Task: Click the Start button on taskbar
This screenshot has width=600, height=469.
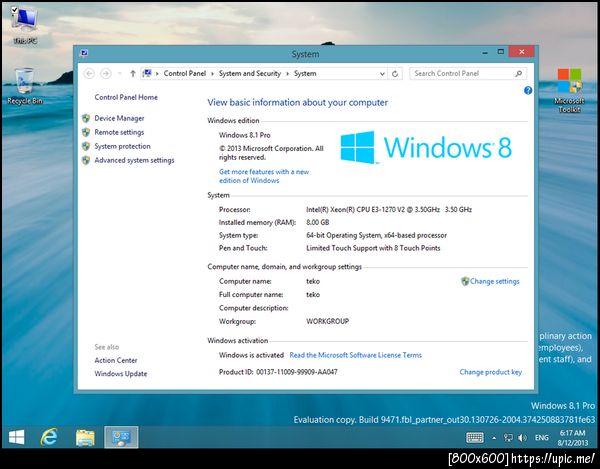Action: tap(16, 437)
